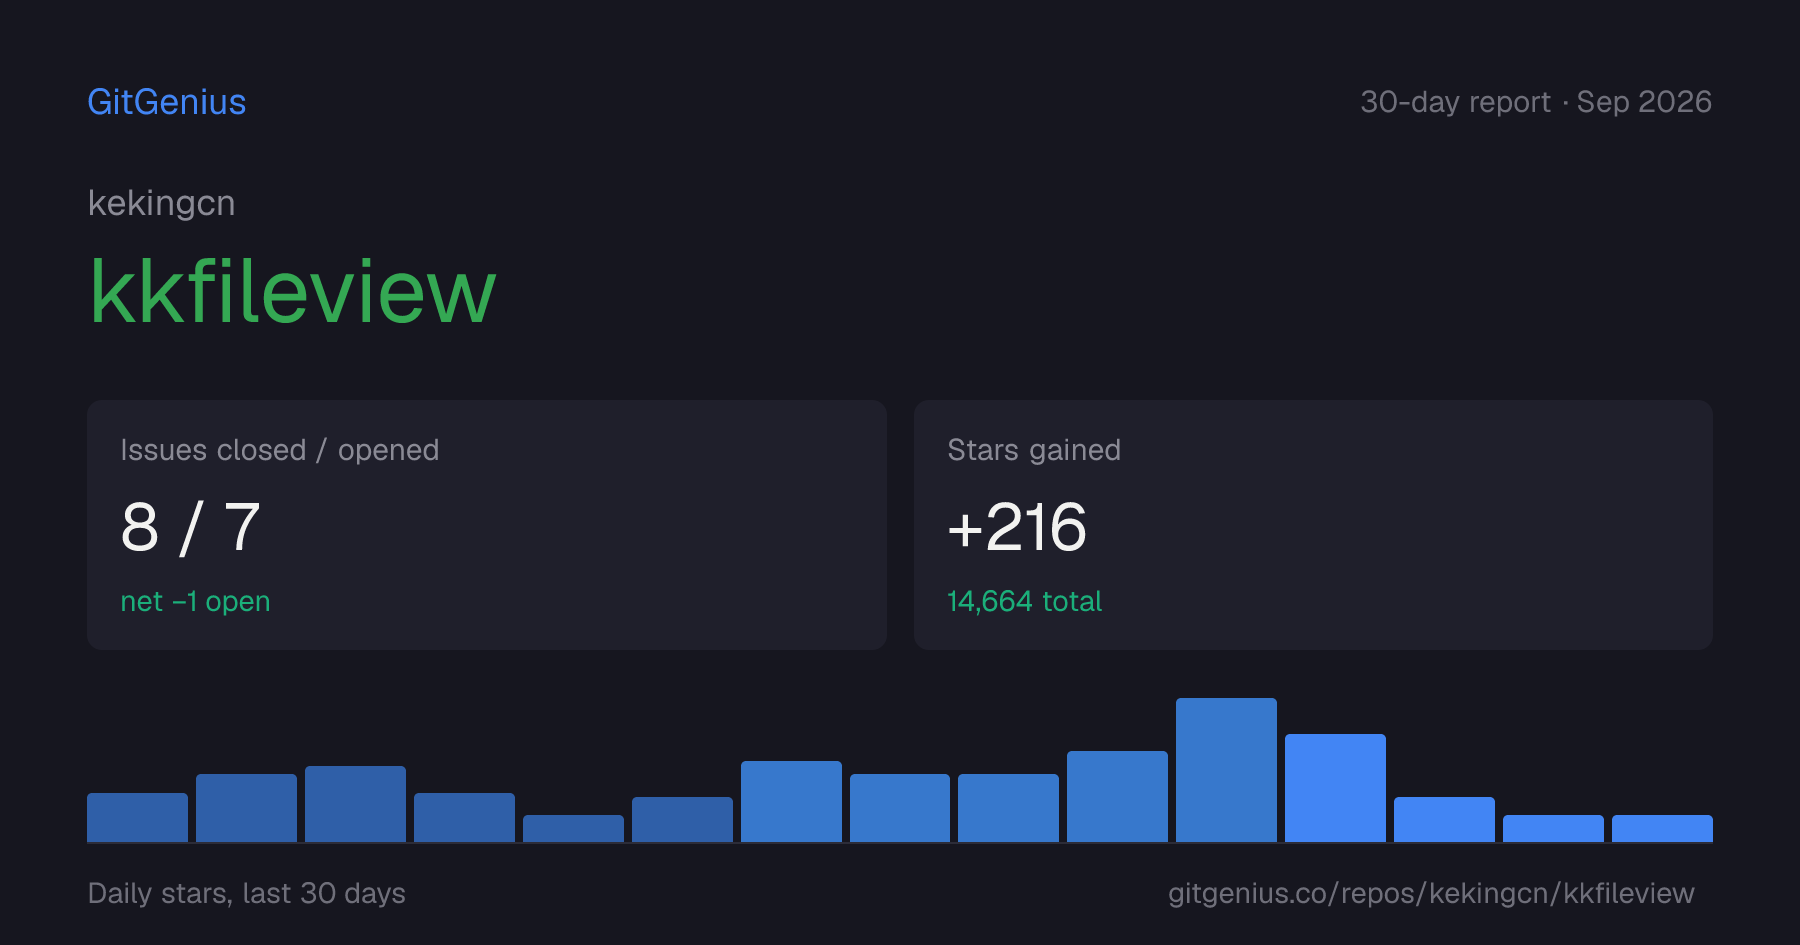1800x945 pixels.
Task: Click the 30-day report Sep 2026 label
Action: [x=1536, y=102]
